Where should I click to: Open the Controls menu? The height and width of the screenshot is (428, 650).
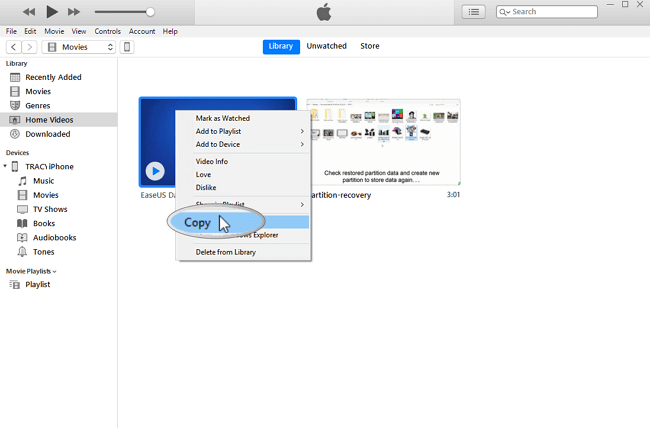pyautogui.click(x=107, y=31)
